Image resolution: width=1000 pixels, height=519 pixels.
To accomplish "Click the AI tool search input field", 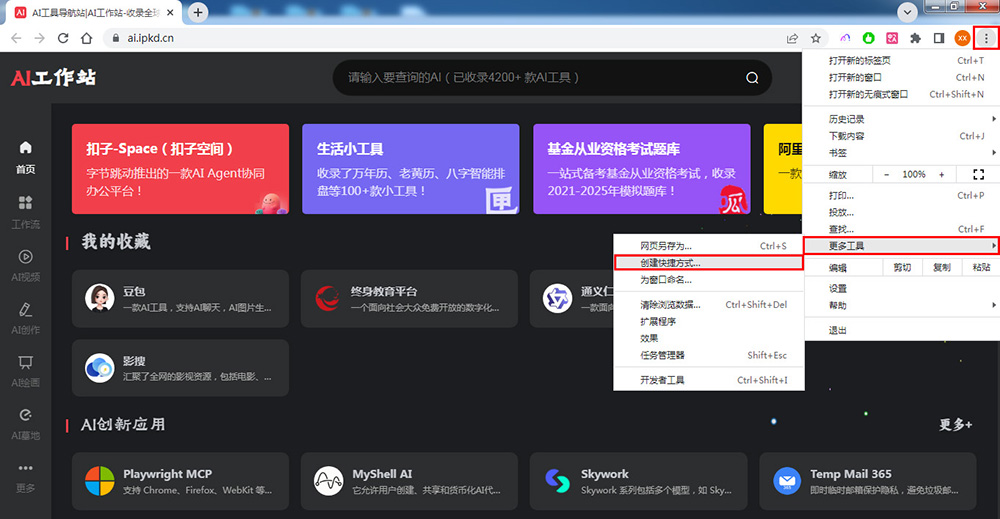I will (x=552, y=78).
